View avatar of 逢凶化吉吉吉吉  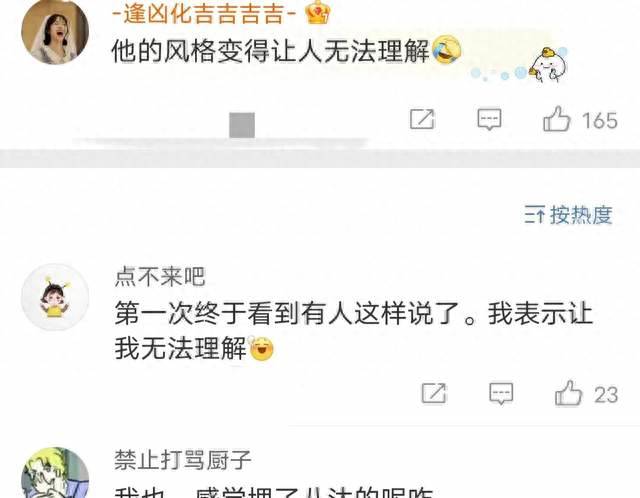click(x=55, y=31)
